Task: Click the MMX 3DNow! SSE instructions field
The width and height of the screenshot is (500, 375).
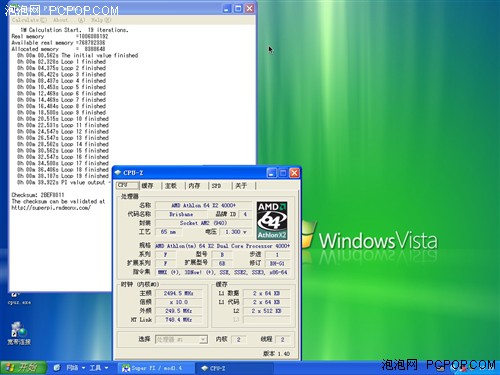Action: point(223,272)
